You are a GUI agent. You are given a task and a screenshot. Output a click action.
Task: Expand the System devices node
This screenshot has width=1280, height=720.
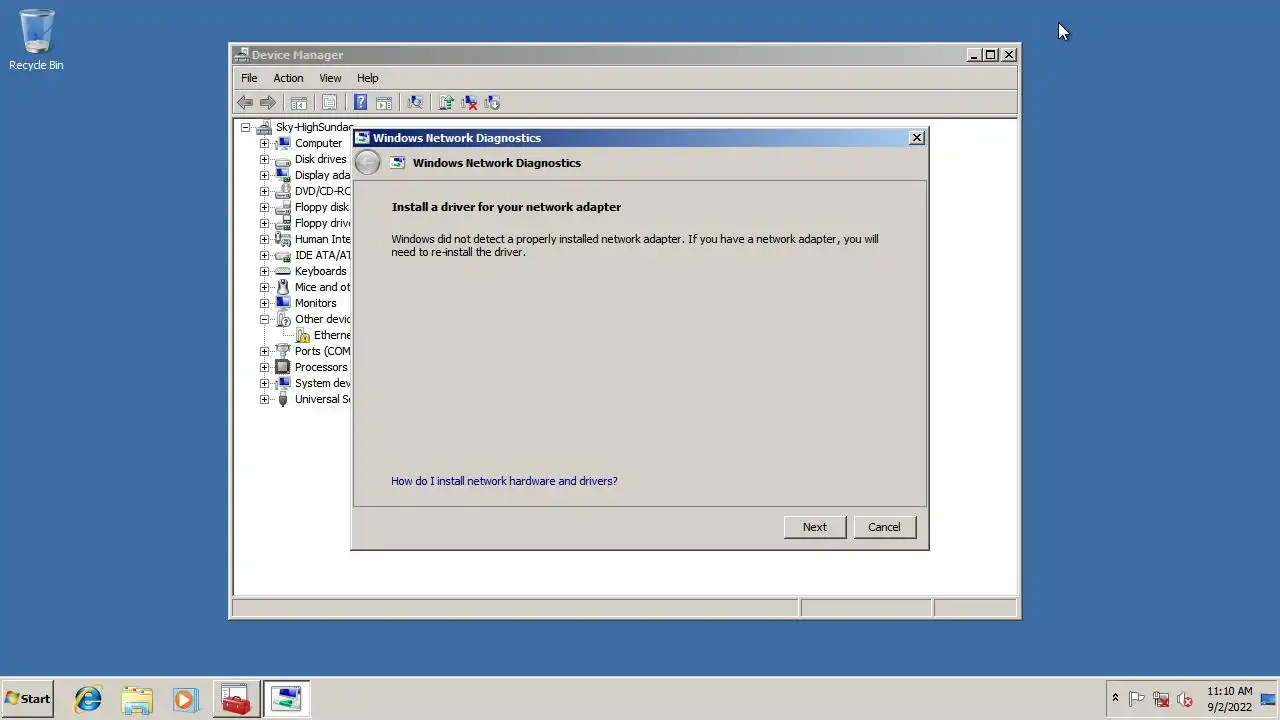[x=264, y=383]
